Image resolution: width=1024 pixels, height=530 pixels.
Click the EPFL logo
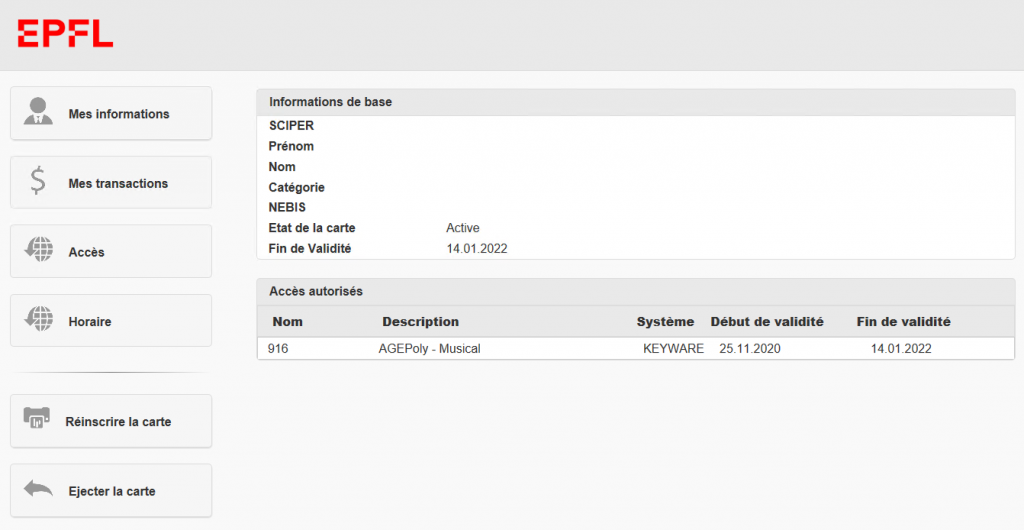pyautogui.click(x=65, y=34)
